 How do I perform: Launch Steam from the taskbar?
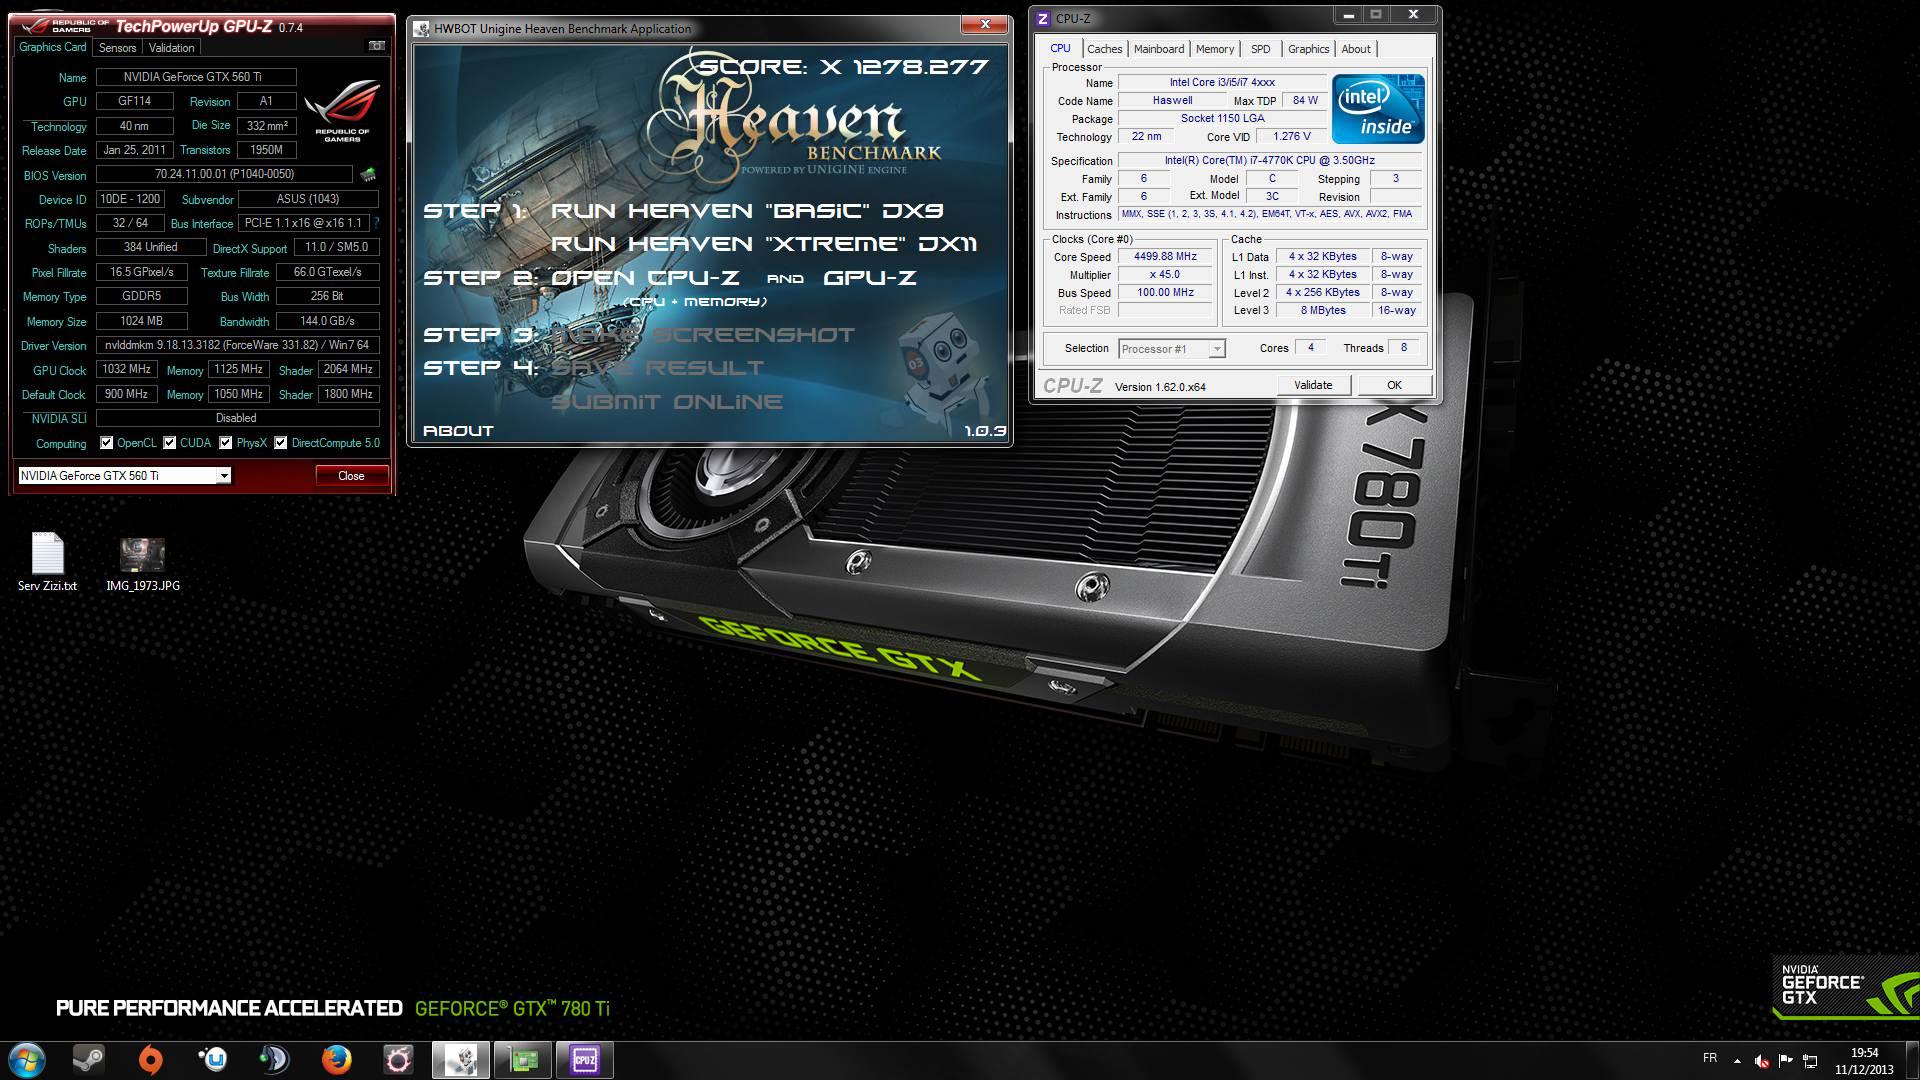click(x=89, y=1059)
